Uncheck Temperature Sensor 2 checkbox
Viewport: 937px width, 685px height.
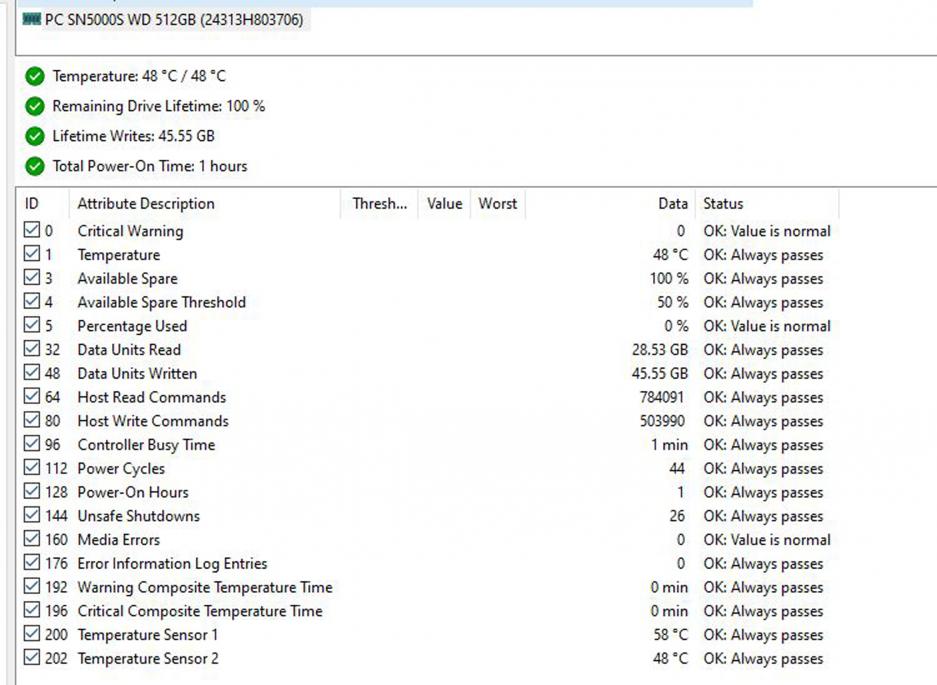point(32,659)
